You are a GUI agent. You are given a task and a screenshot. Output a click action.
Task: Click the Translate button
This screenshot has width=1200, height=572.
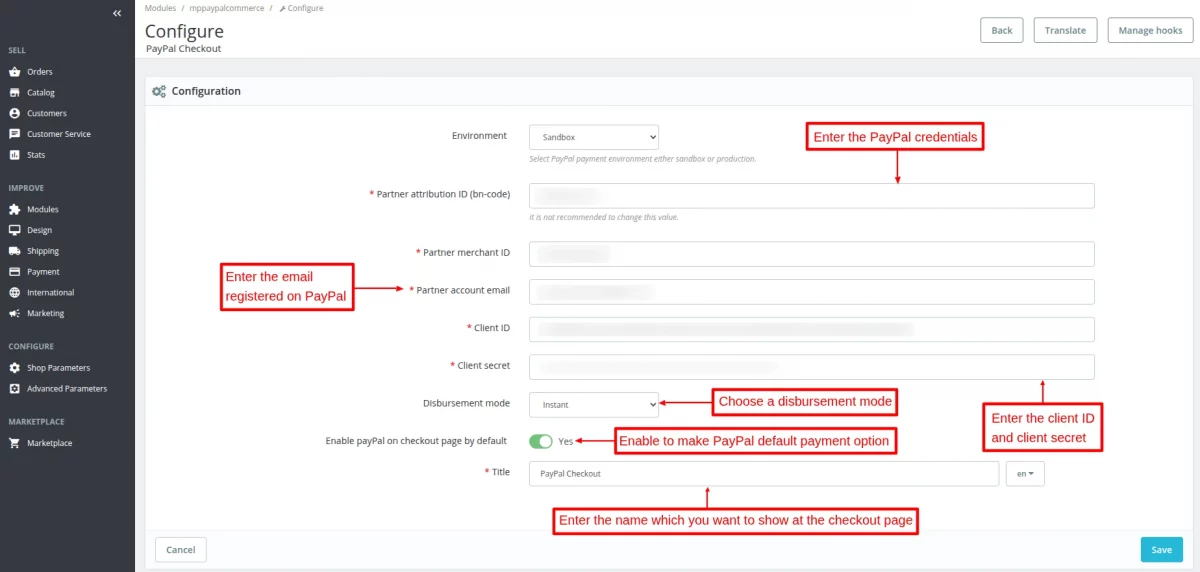click(1065, 31)
